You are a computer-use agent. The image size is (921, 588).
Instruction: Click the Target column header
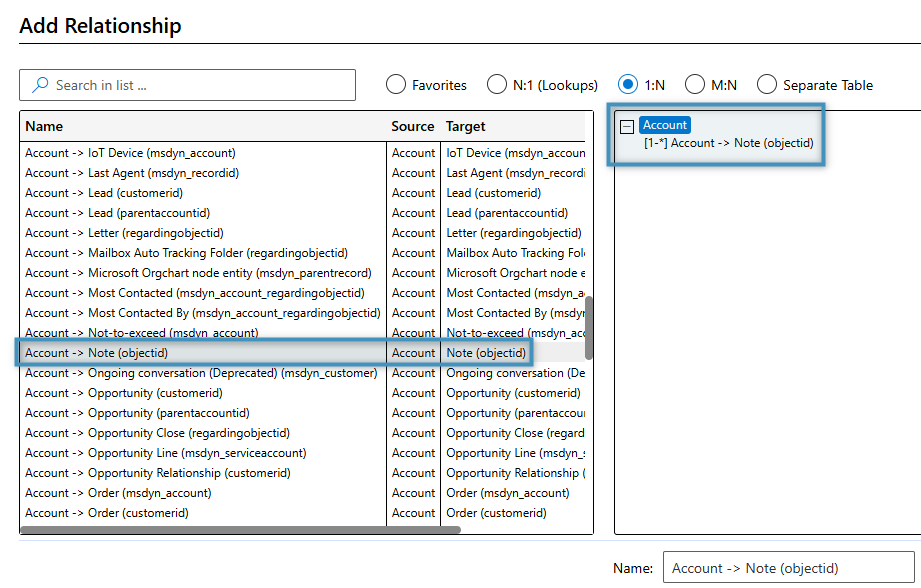465,127
